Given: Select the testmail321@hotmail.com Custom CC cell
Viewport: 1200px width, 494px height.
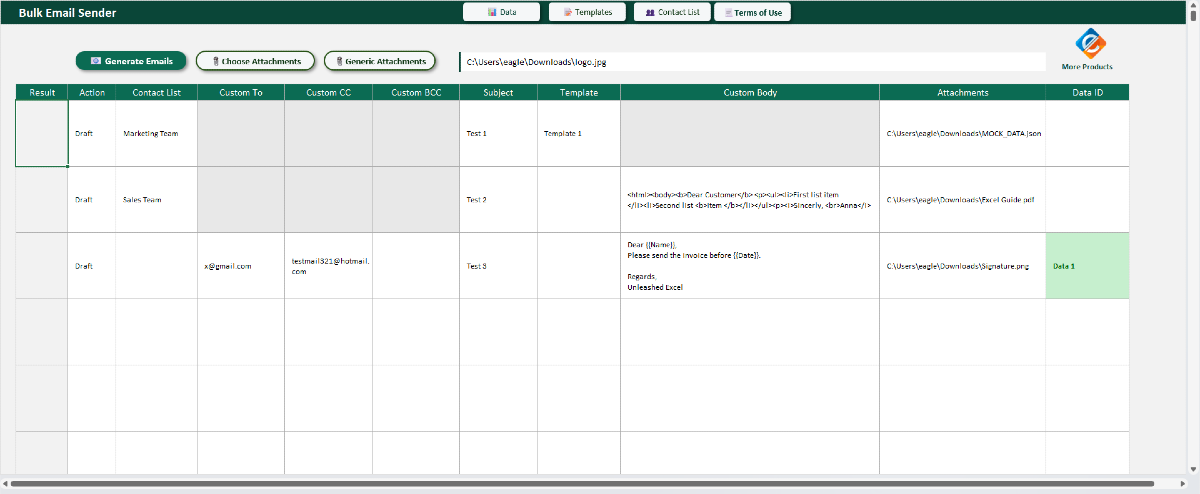Looking at the screenshot, I should click(x=328, y=266).
